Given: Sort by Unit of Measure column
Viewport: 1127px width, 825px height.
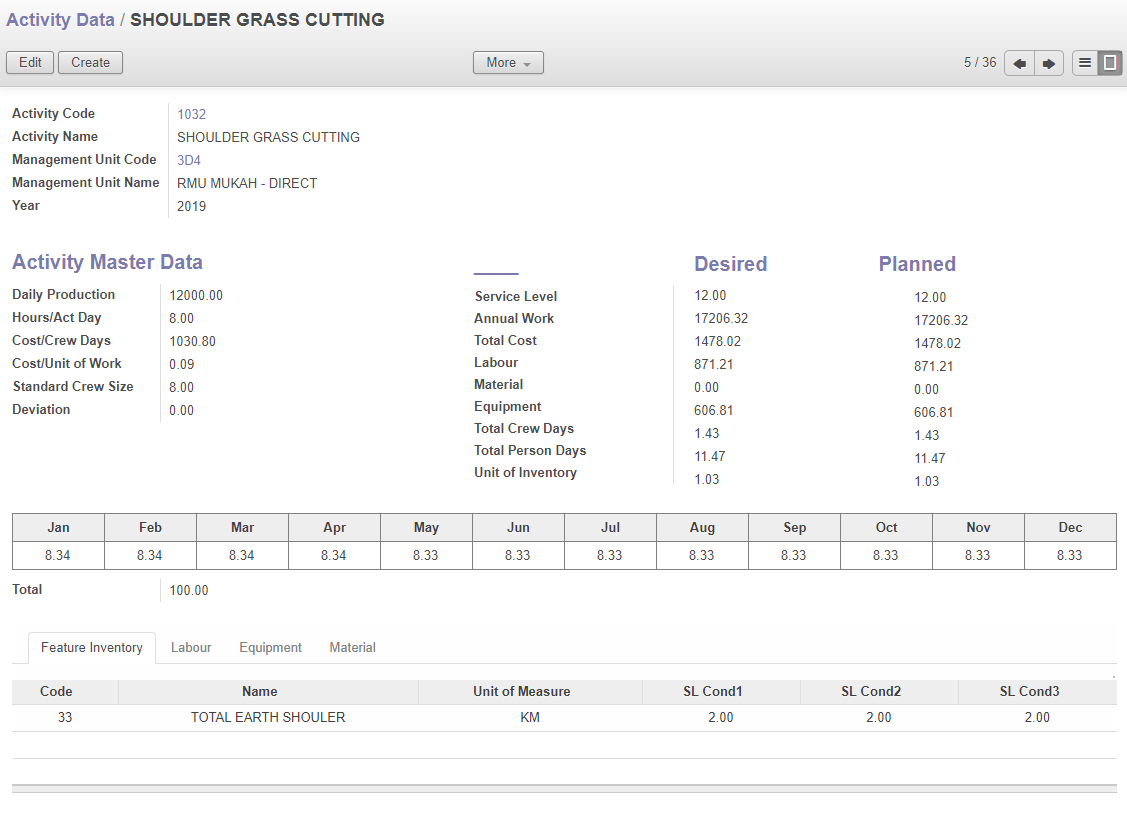Looking at the screenshot, I should coord(521,692).
